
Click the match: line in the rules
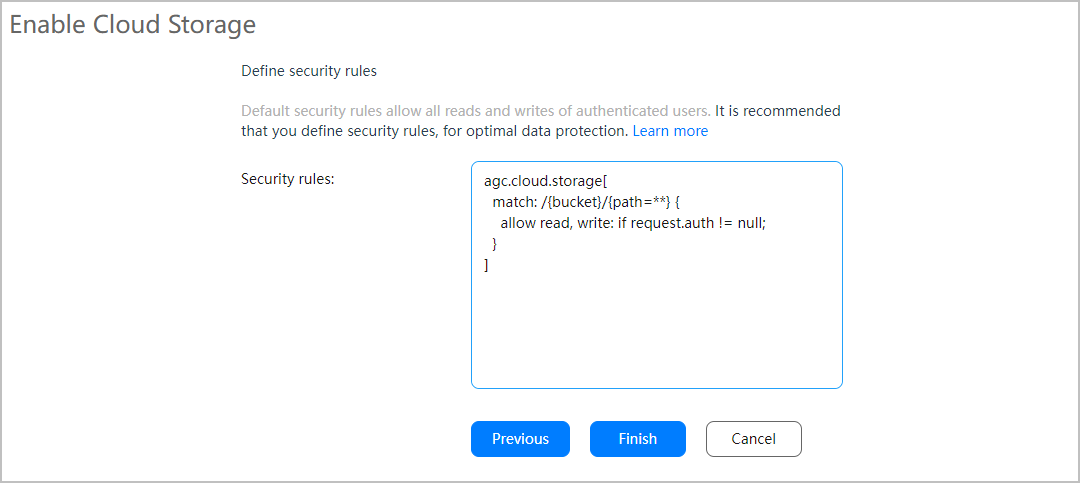click(516, 202)
